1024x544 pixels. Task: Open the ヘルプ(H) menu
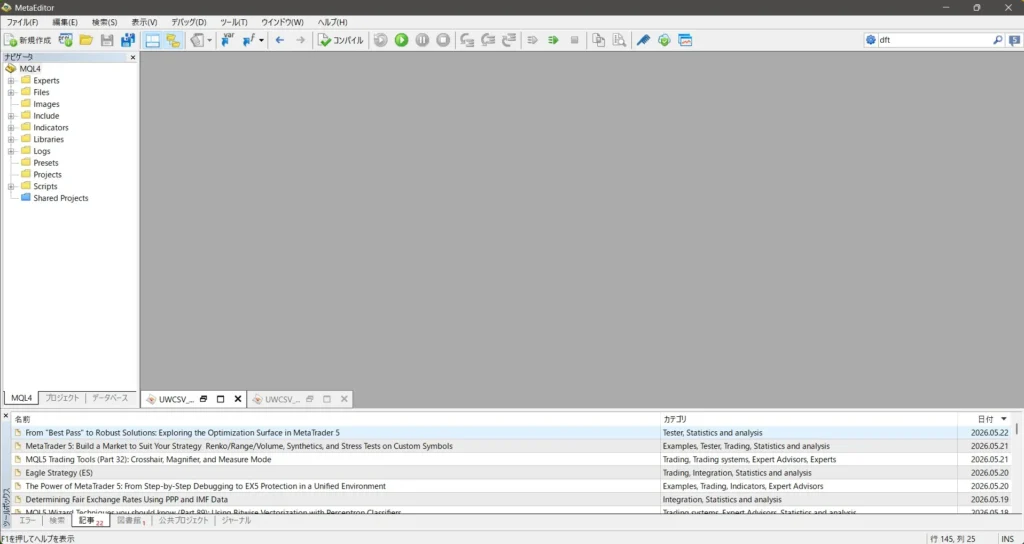point(332,22)
